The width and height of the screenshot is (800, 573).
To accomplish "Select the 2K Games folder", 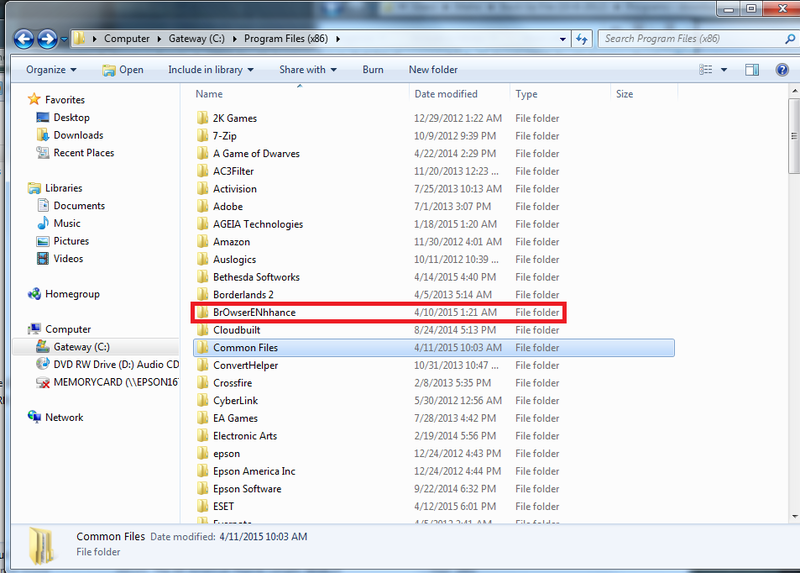I will [x=434, y=118].
